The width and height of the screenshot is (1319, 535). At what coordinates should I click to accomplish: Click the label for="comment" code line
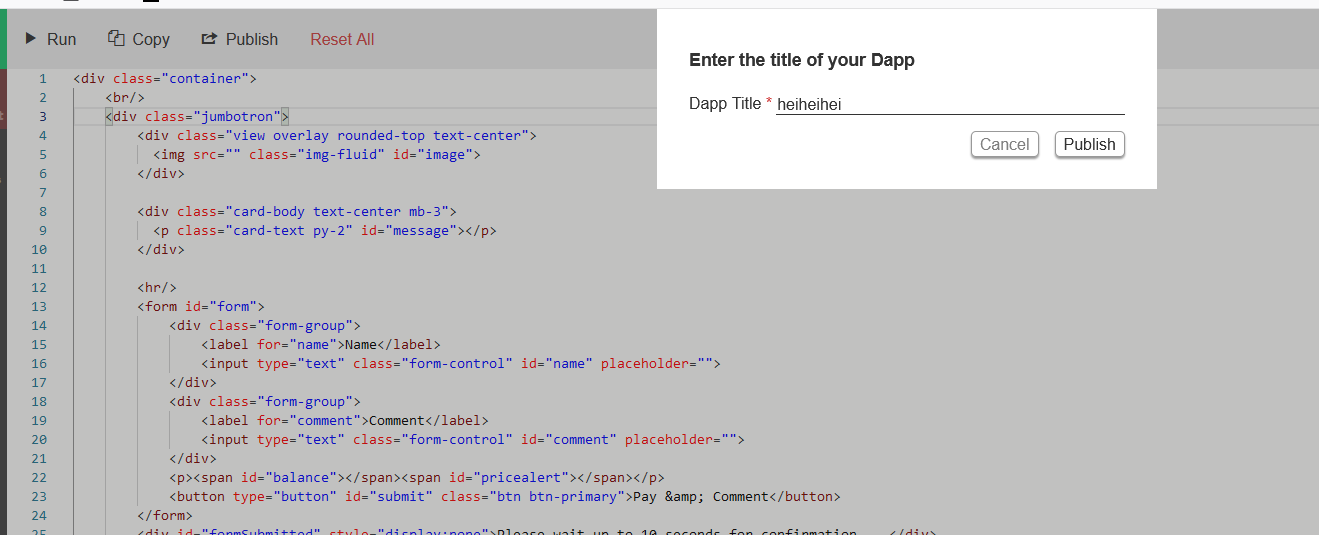(345, 420)
